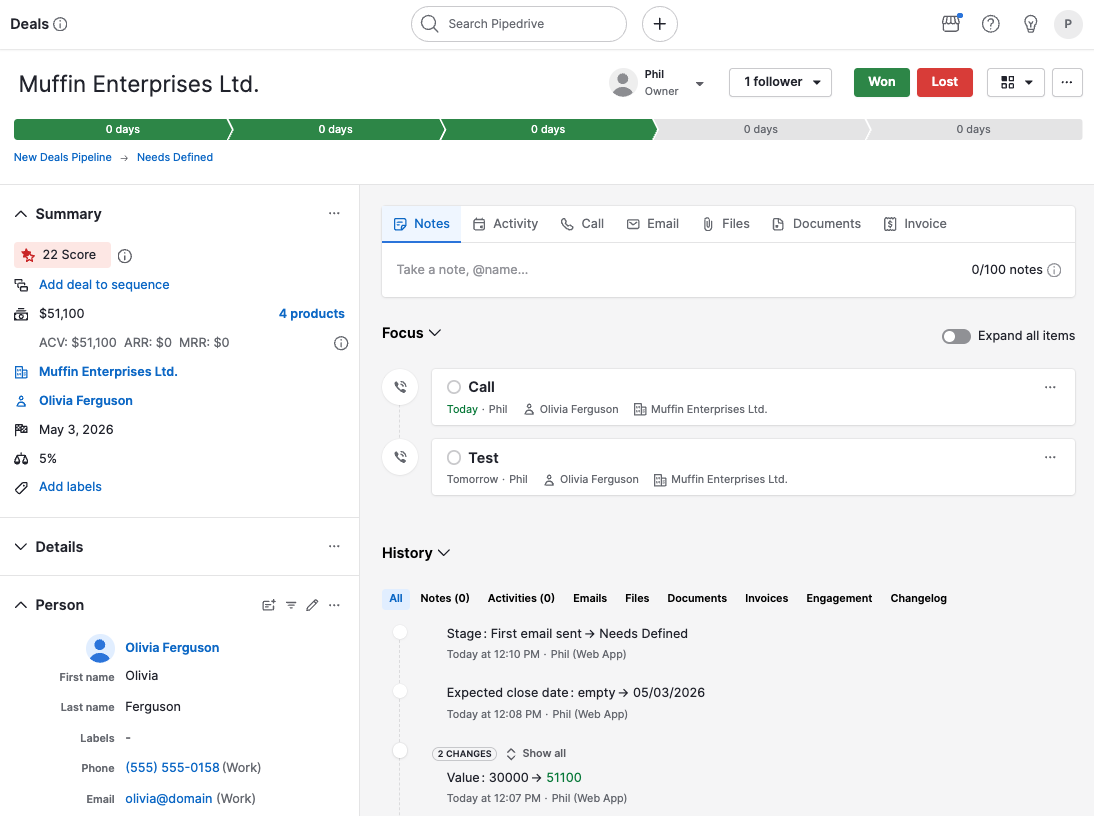1094x816 pixels.
Task: Click the fourth pipeline stage segment
Action: coord(760,129)
